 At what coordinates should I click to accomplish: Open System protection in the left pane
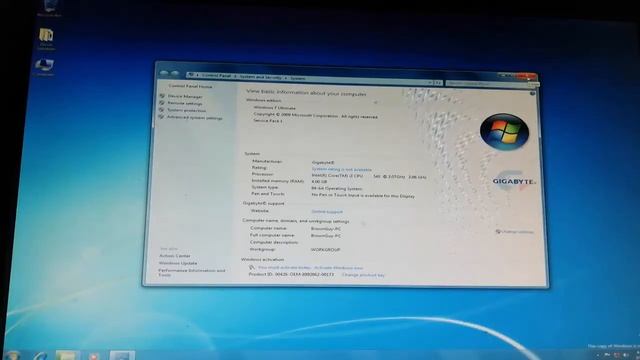click(x=186, y=111)
